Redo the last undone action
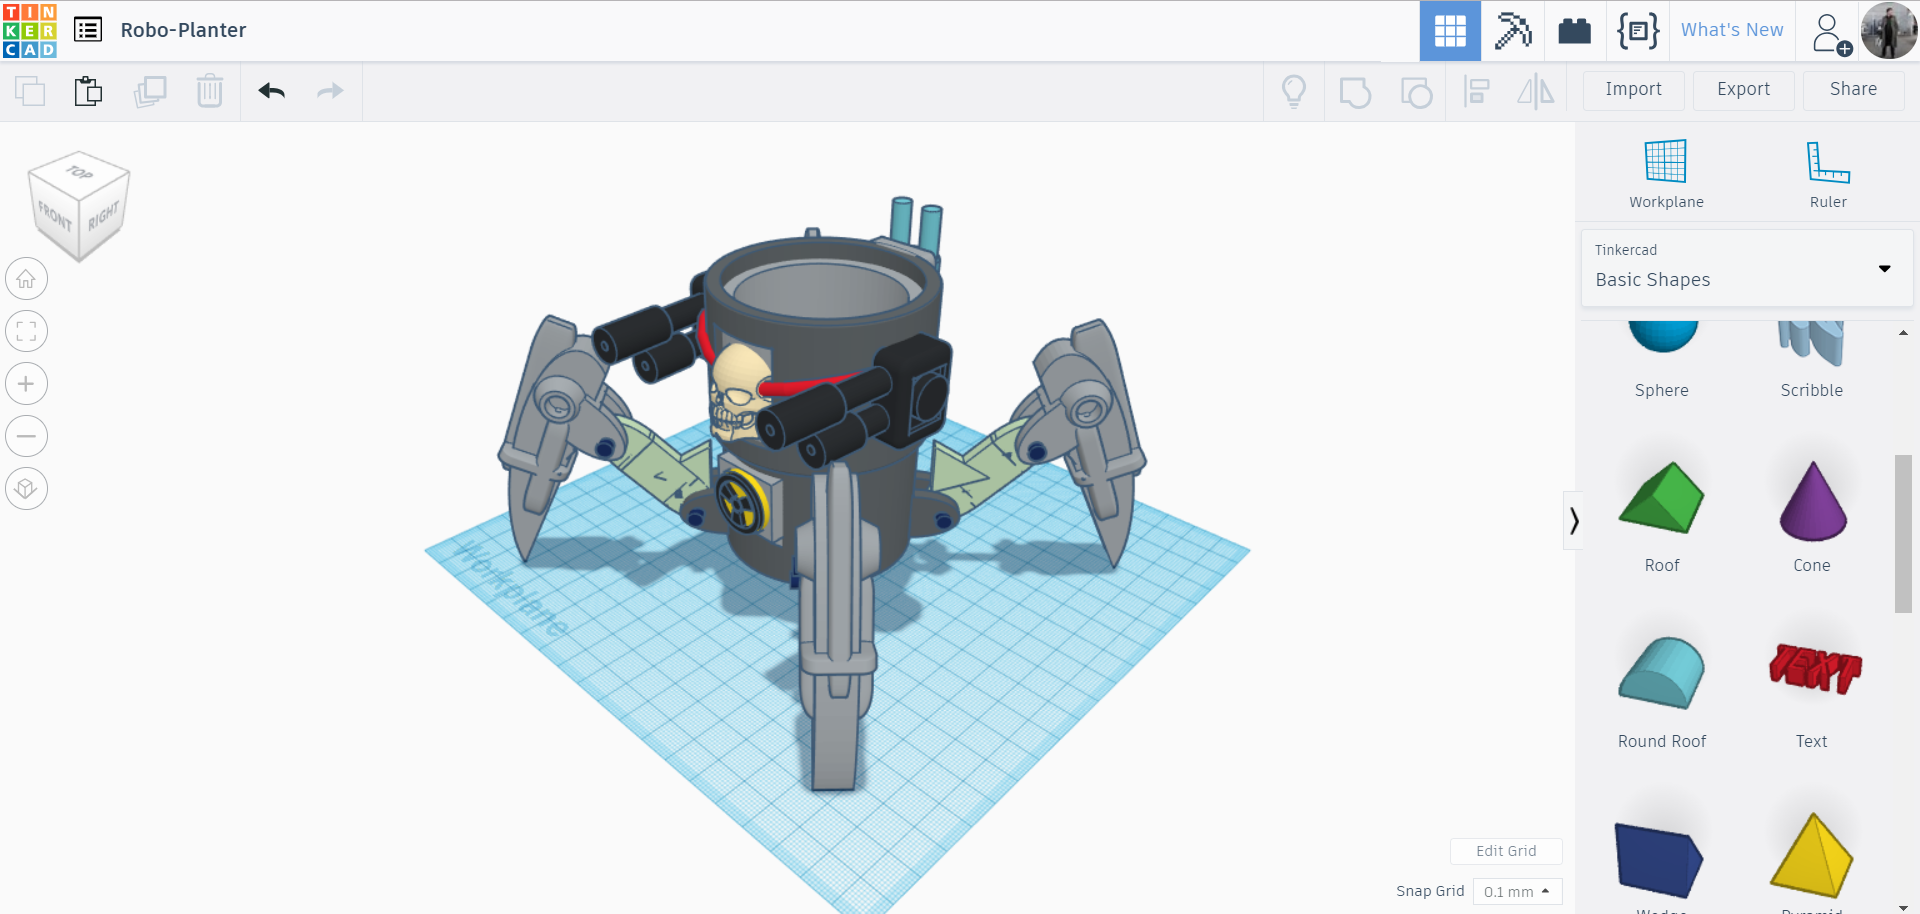 pos(330,91)
